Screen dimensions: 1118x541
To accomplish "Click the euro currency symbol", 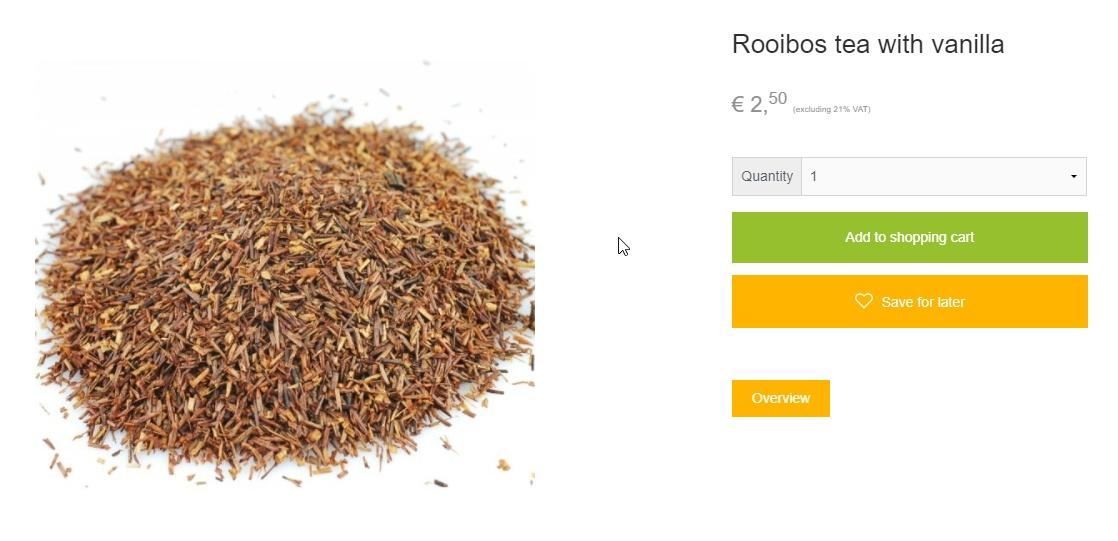I will (x=738, y=105).
